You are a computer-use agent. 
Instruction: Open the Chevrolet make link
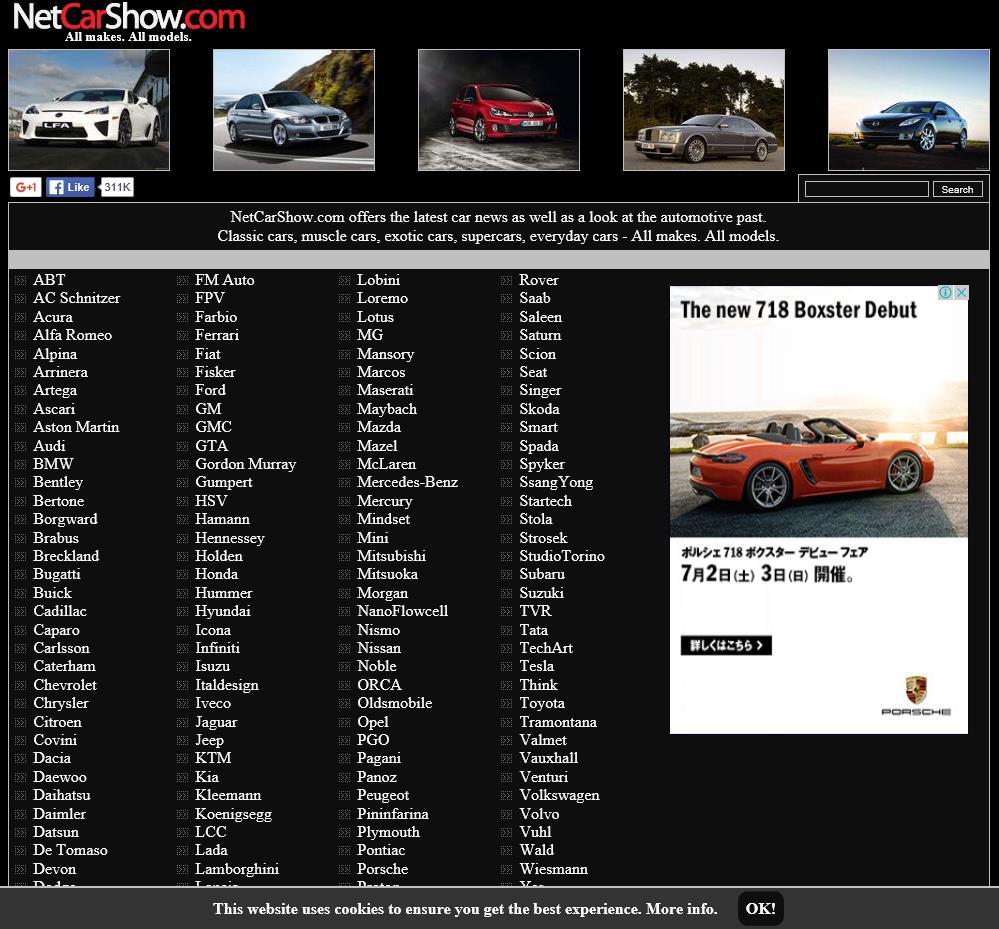65,686
